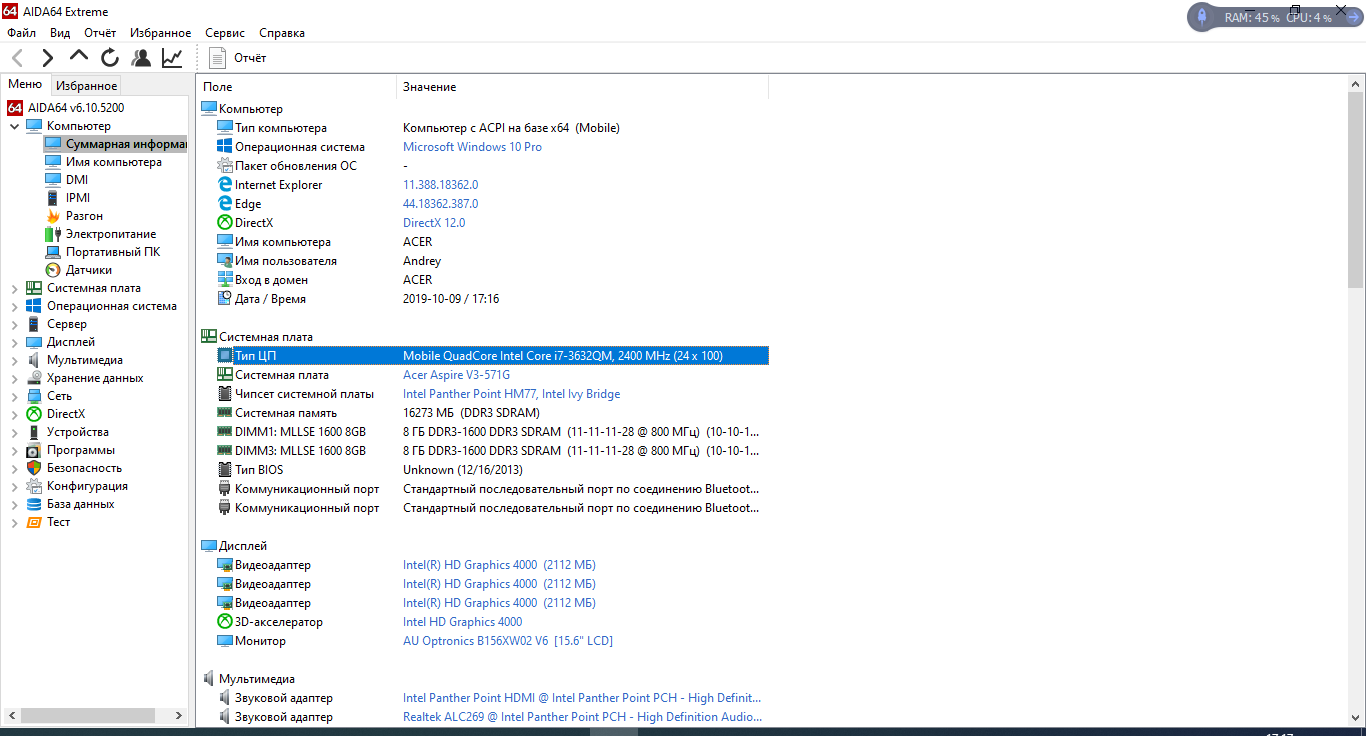Click the Программы tree icon
The height and width of the screenshot is (736, 1366).
34,450
